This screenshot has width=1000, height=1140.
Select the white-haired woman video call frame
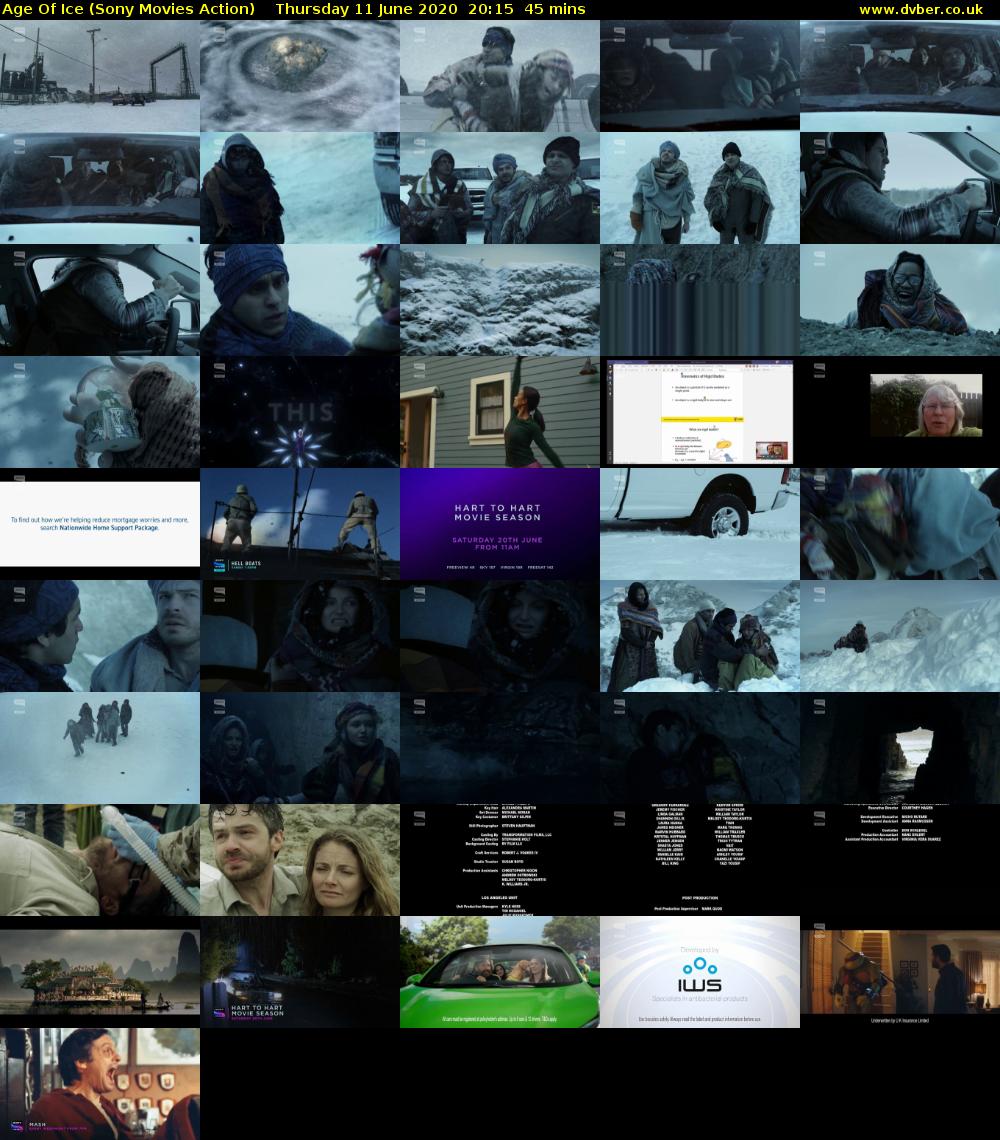tap(900, 412)
